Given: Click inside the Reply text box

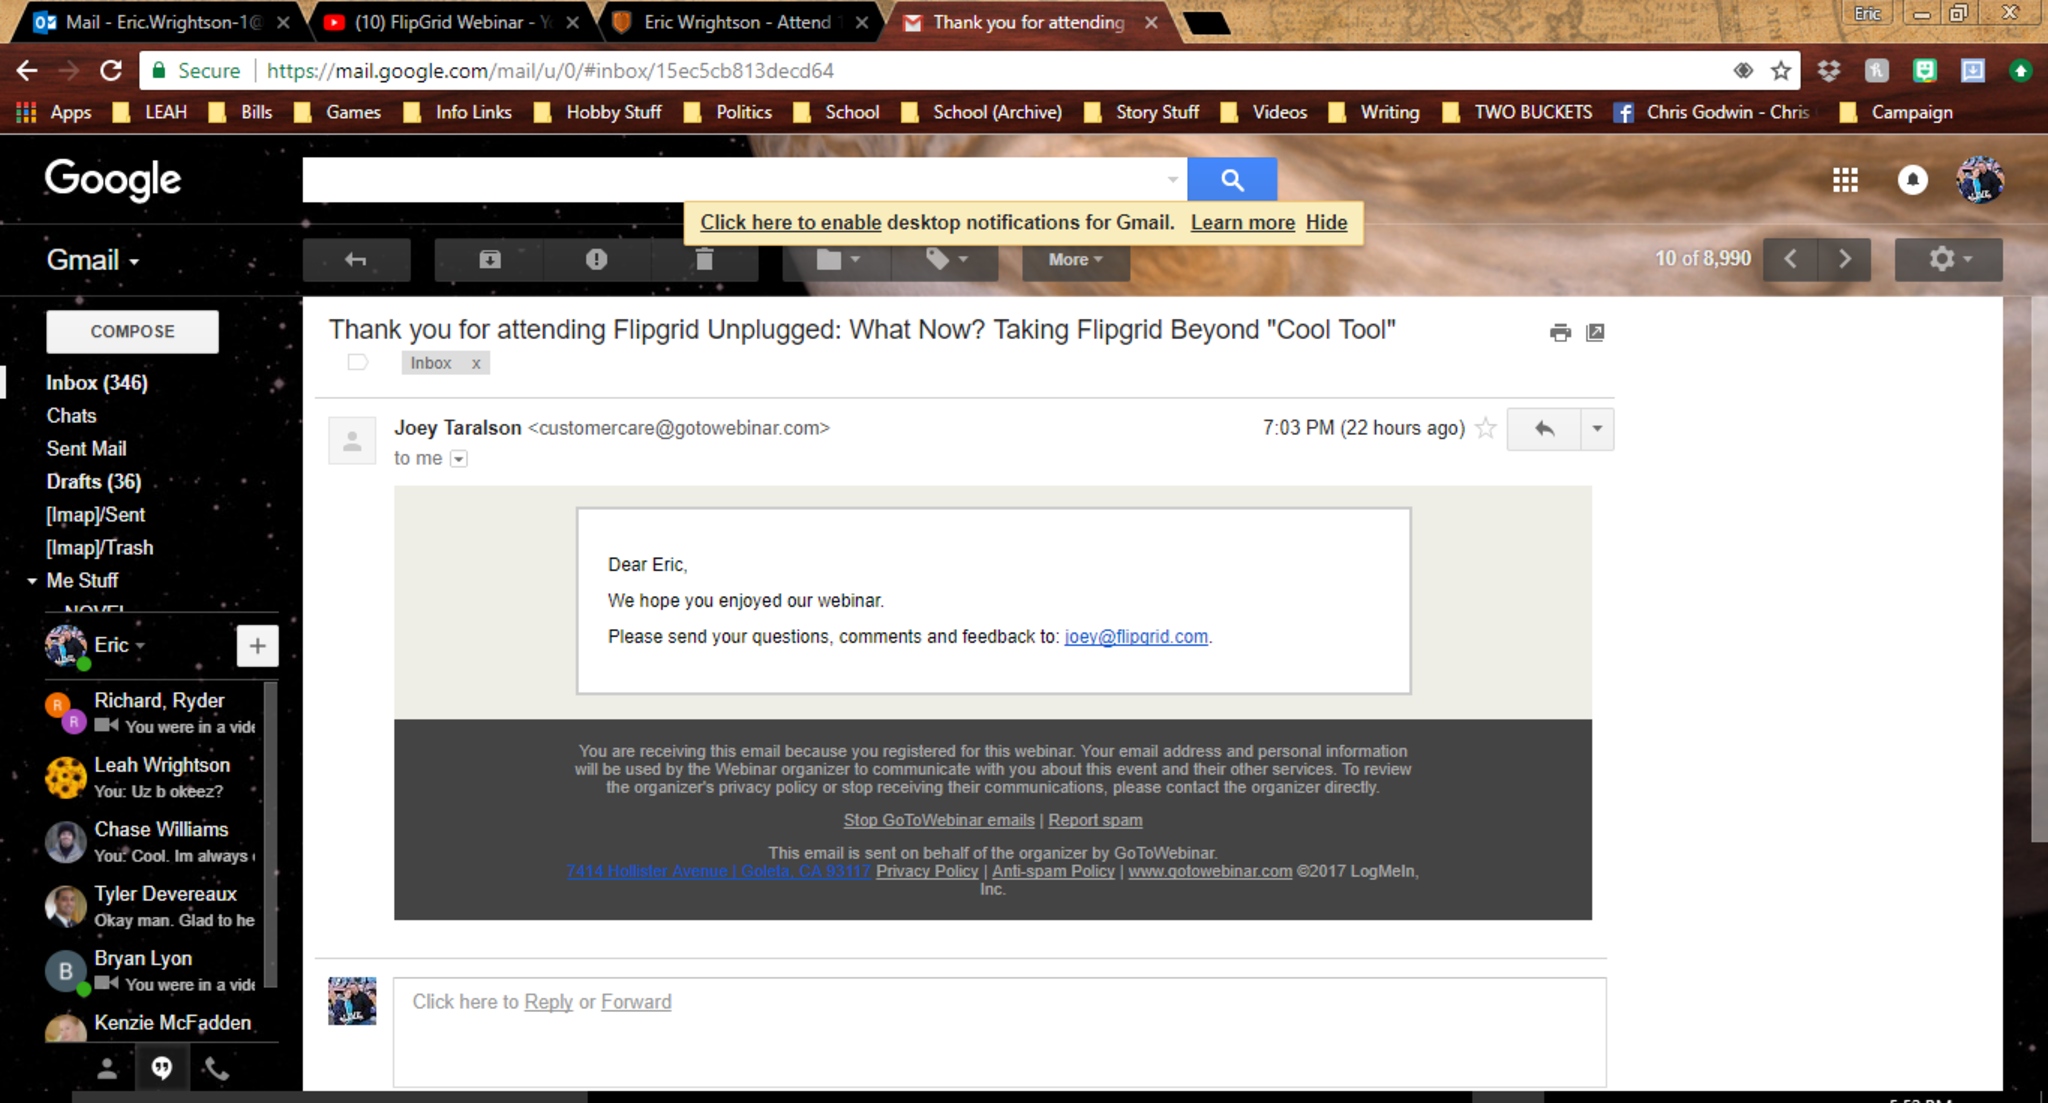Looking at the screenshot, I should pos(1000,1040).
